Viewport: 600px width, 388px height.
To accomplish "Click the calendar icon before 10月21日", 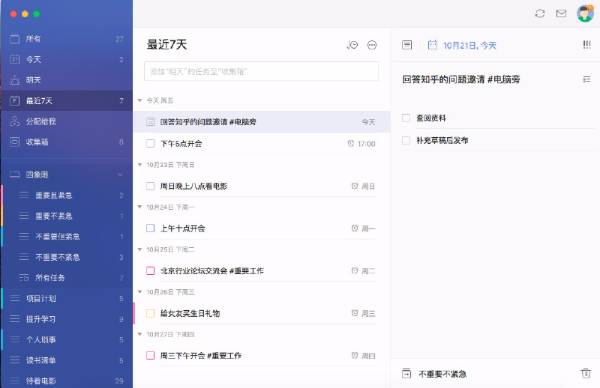I will tap(432, 45).
